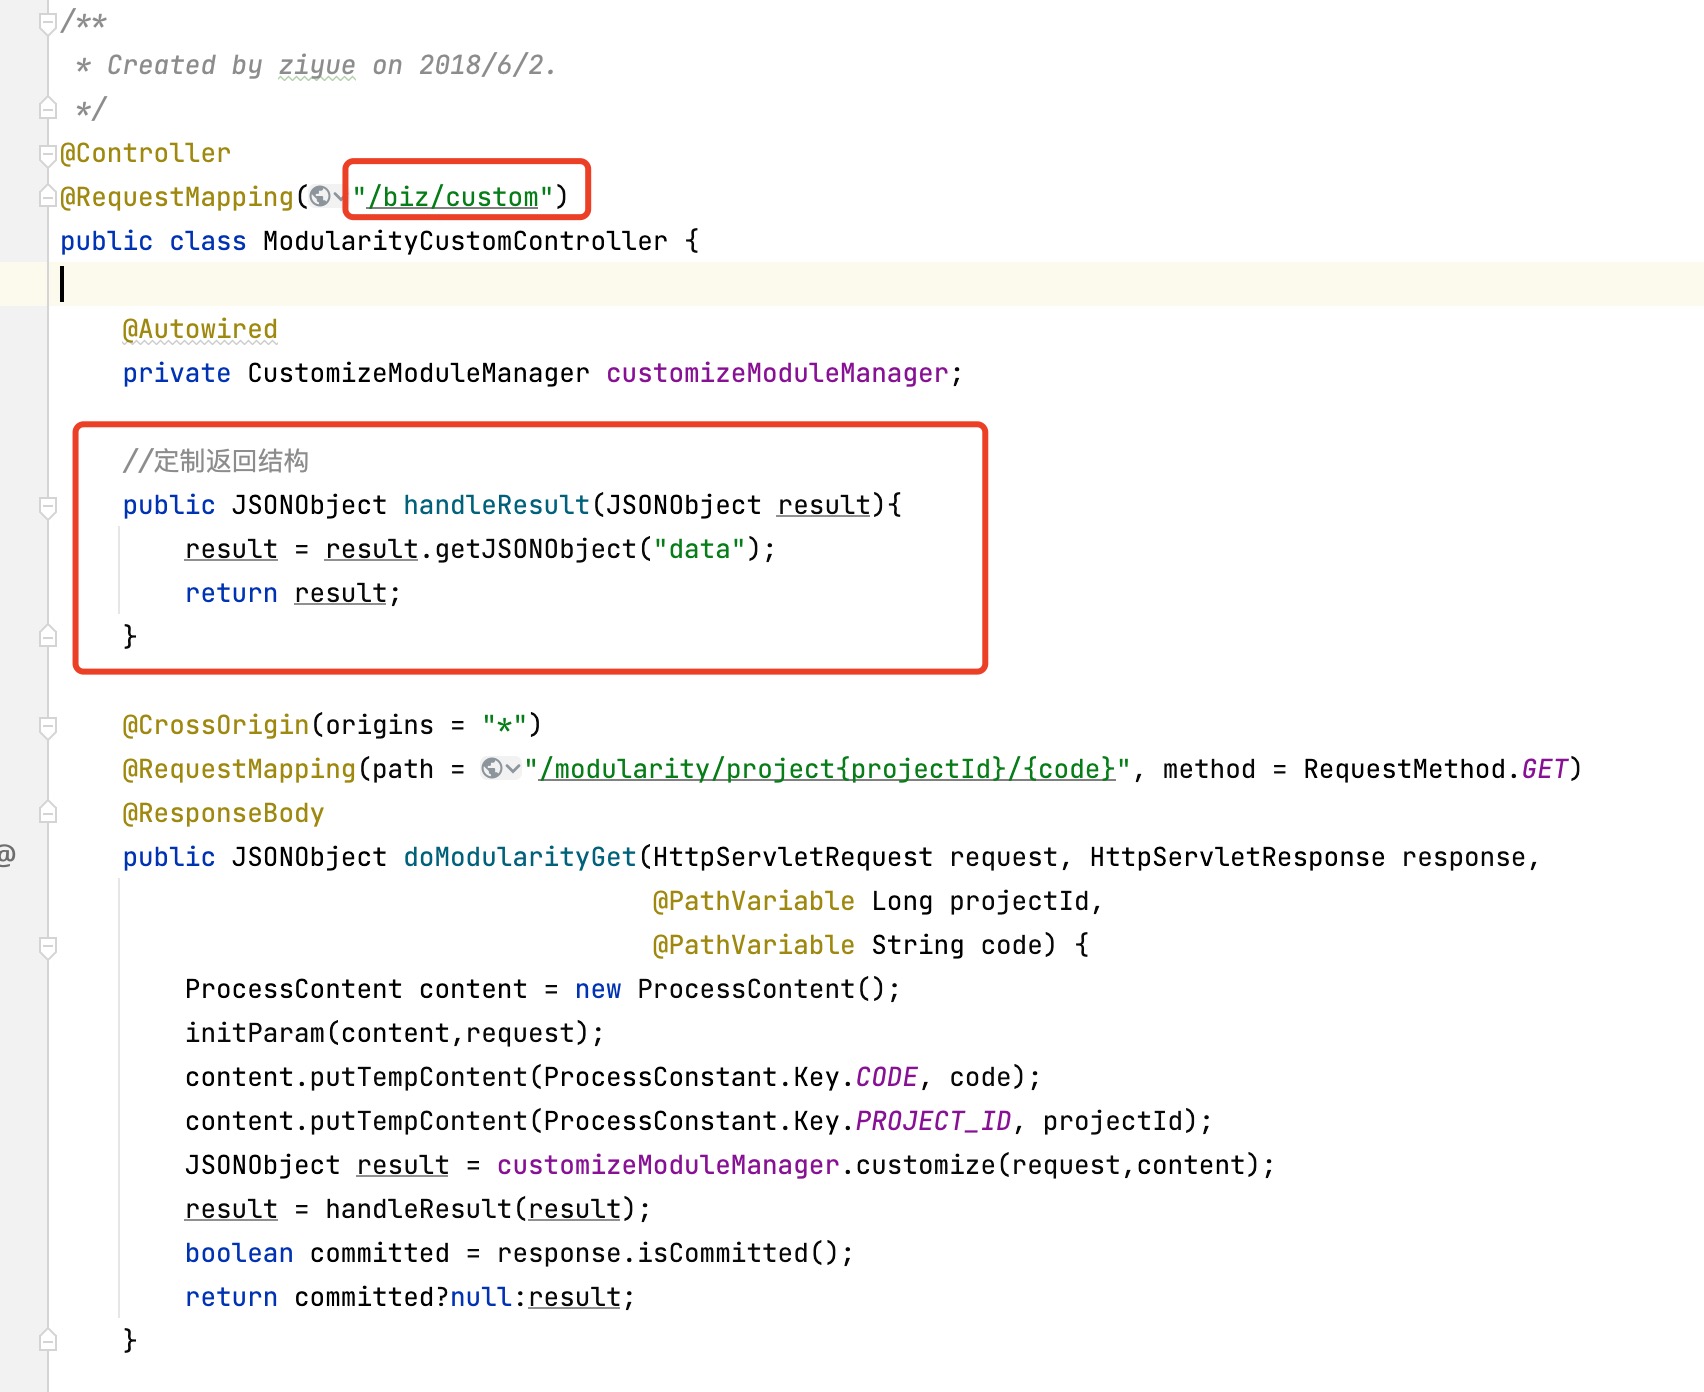The width and height of the screenshot is (1704, 1392).
Task: Open the dropdown chevron beside the modularity path globe
Action: pyautogui.click(x=513, y=768)
